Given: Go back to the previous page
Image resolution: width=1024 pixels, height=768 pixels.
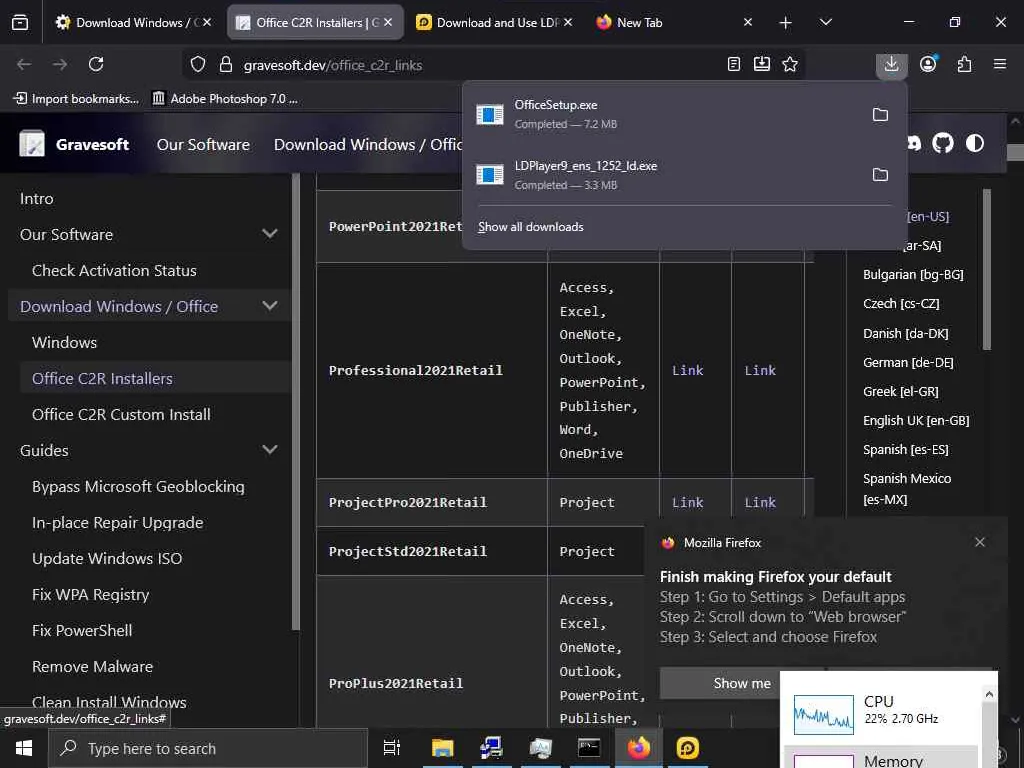Looking at the screenshot, I should [24, 65].
